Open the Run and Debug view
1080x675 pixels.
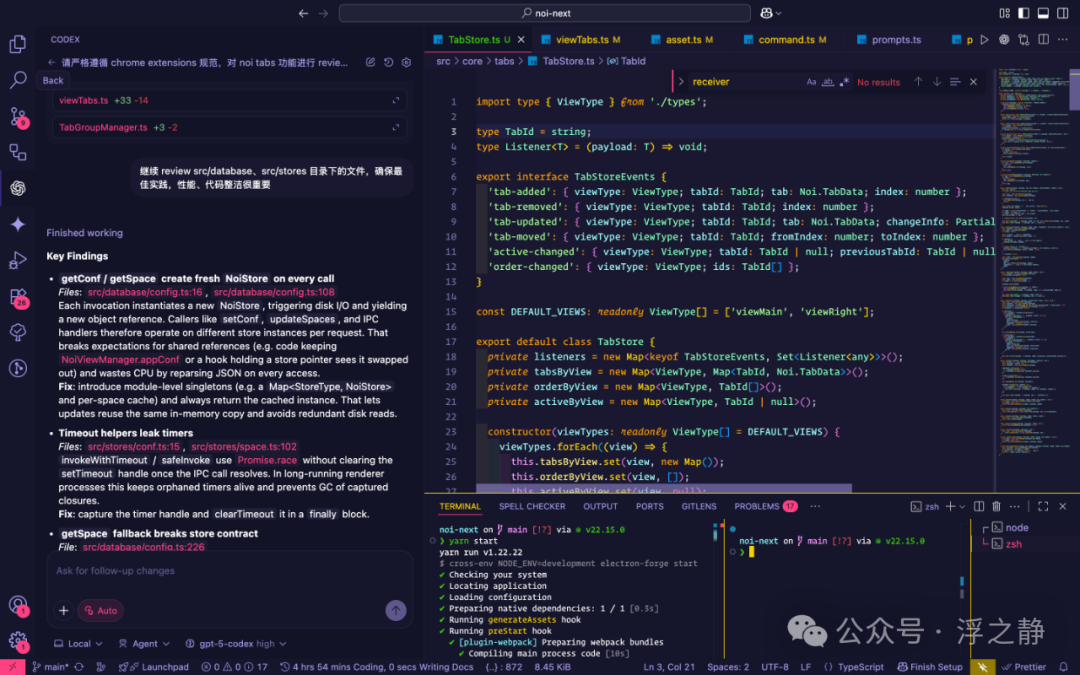(18, 260)
